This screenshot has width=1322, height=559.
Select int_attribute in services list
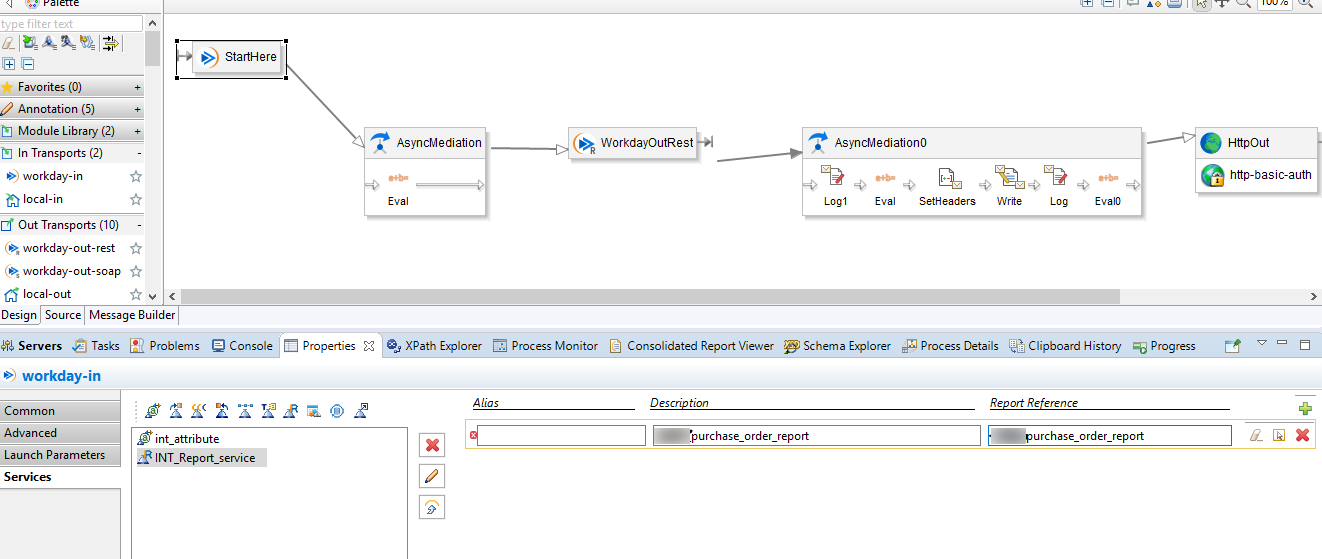178,439
